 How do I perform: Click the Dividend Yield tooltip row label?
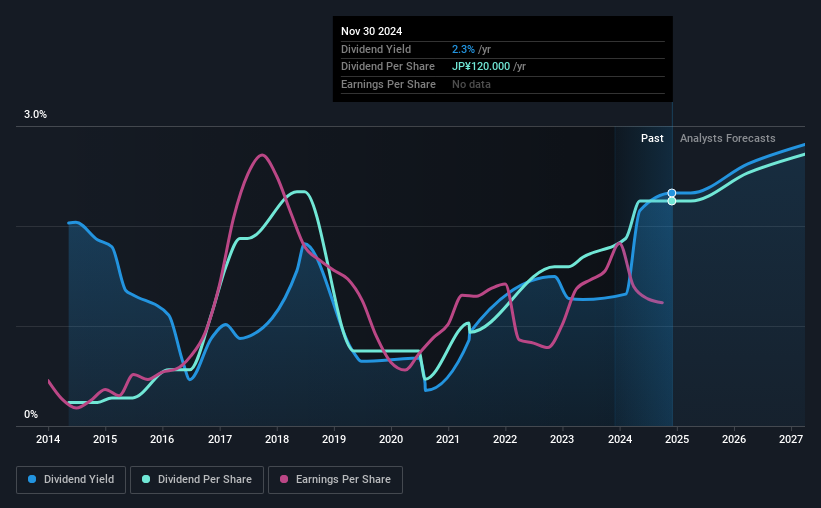[x=376, y=49]
